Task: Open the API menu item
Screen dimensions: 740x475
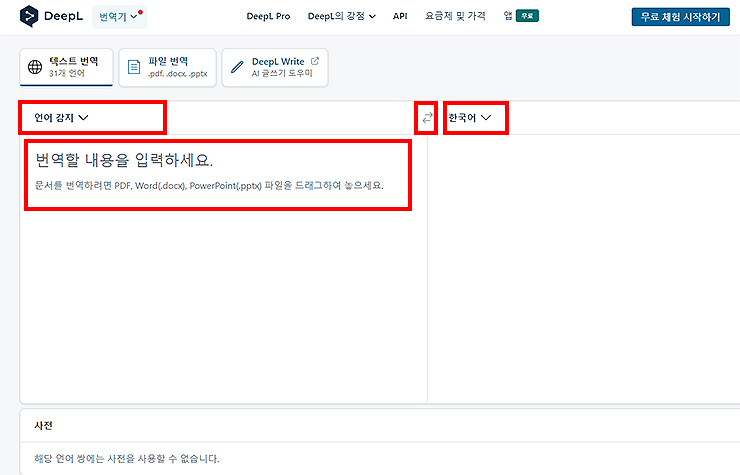Action: click(400, 16)
